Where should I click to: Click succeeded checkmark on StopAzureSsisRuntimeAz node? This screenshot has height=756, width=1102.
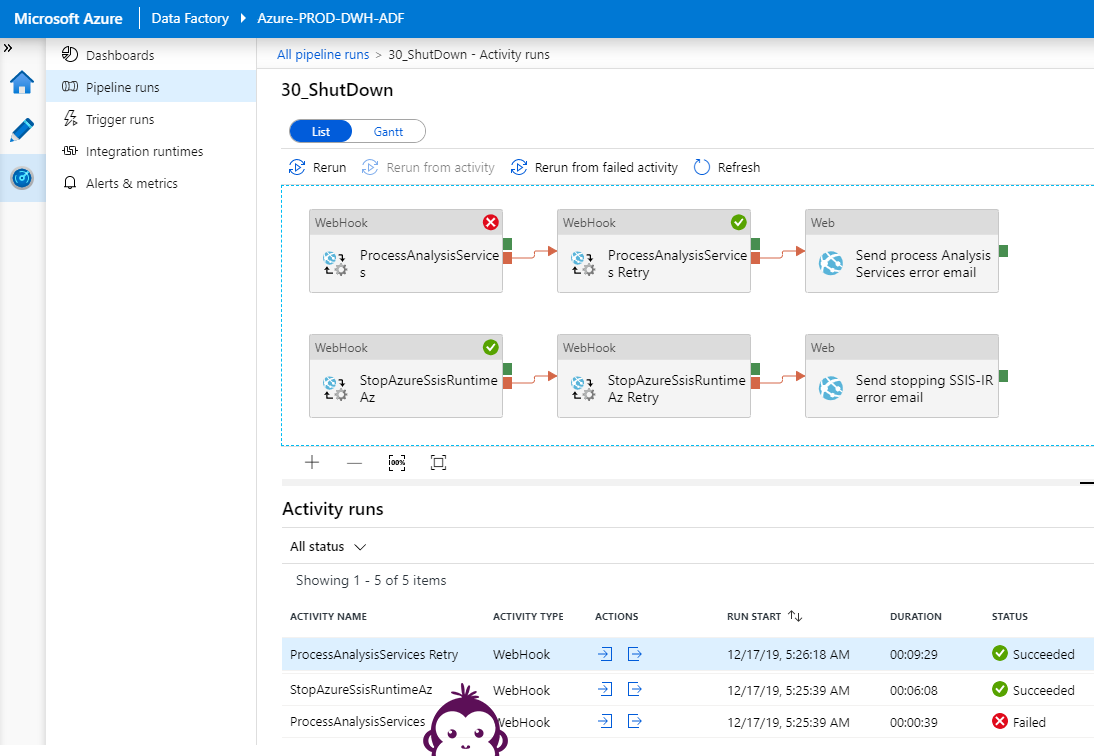[x=491, y=348]
